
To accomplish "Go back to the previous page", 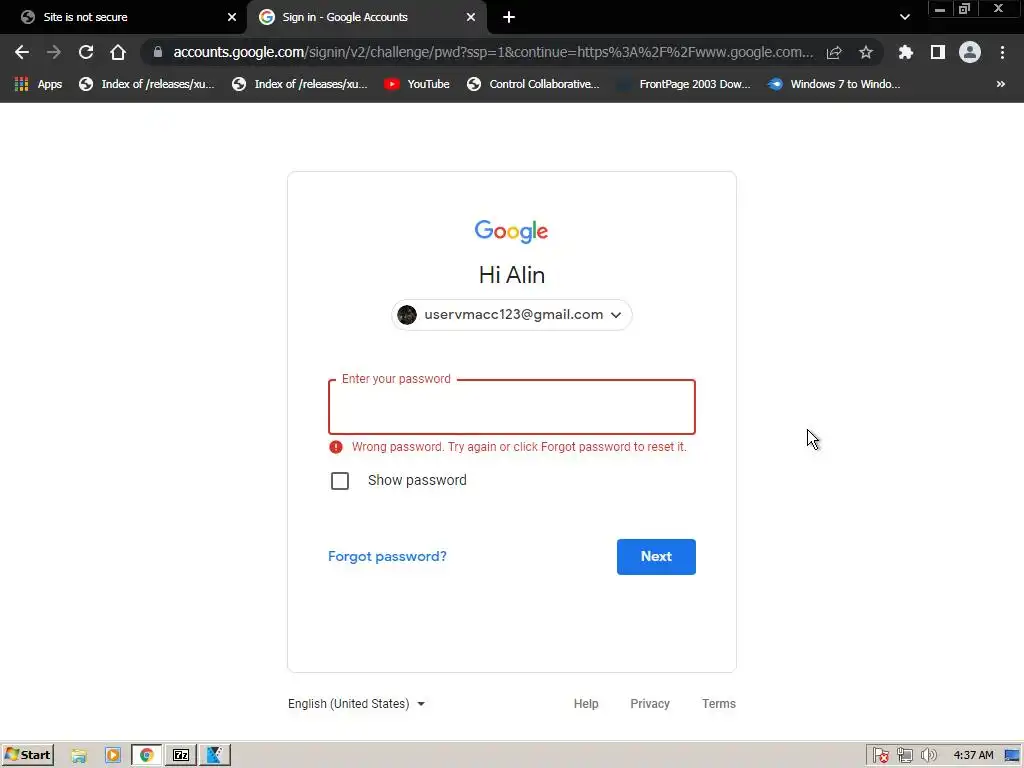I will (22, 52).
